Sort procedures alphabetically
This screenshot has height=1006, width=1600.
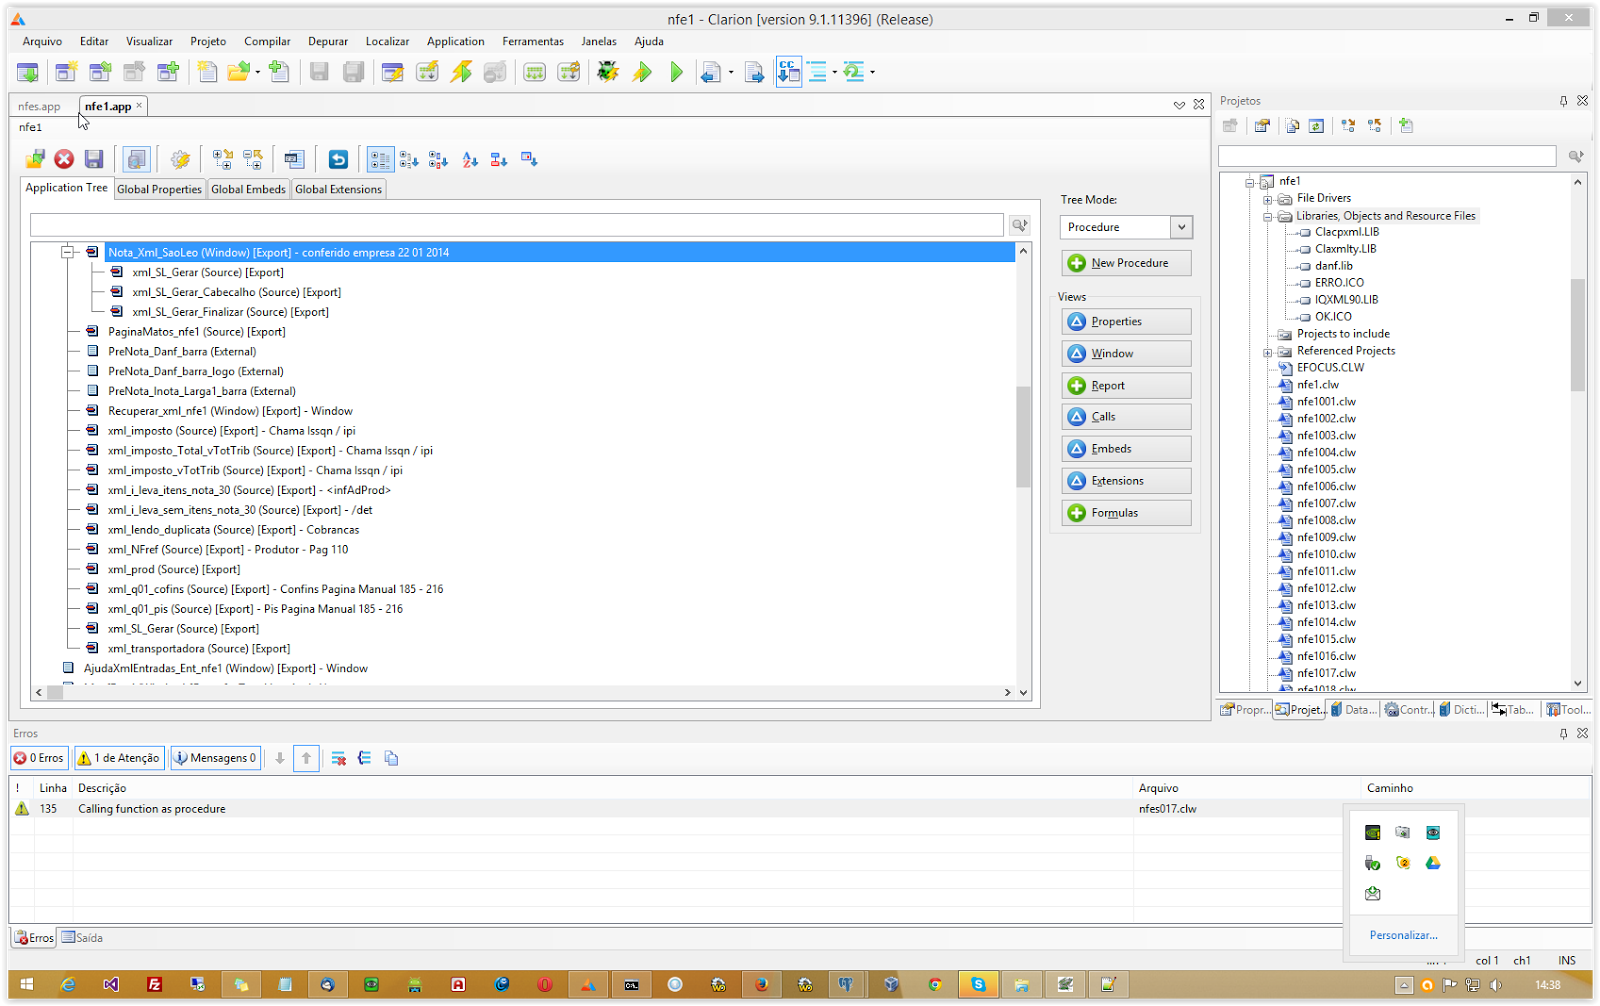(x=469, y=158)
